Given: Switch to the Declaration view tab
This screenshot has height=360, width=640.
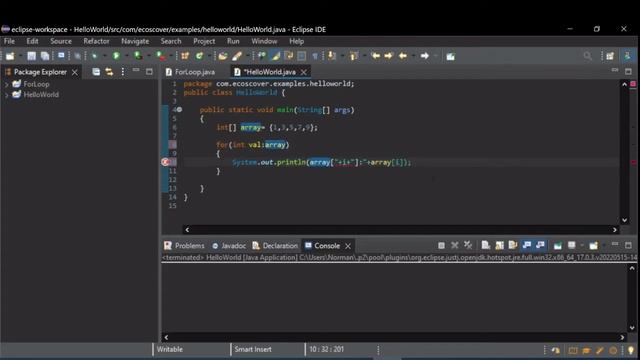Looking at the screenshot, I should pyautogui.click(x=275, y=246).
